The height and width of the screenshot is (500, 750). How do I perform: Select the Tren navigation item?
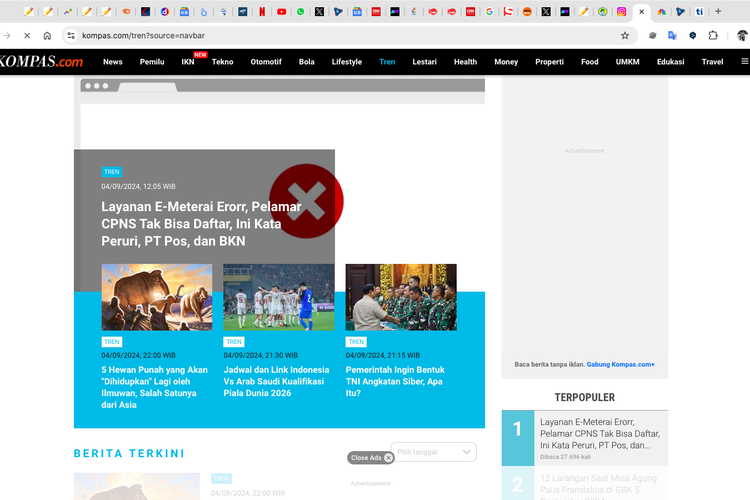click(x=387, y=62)
